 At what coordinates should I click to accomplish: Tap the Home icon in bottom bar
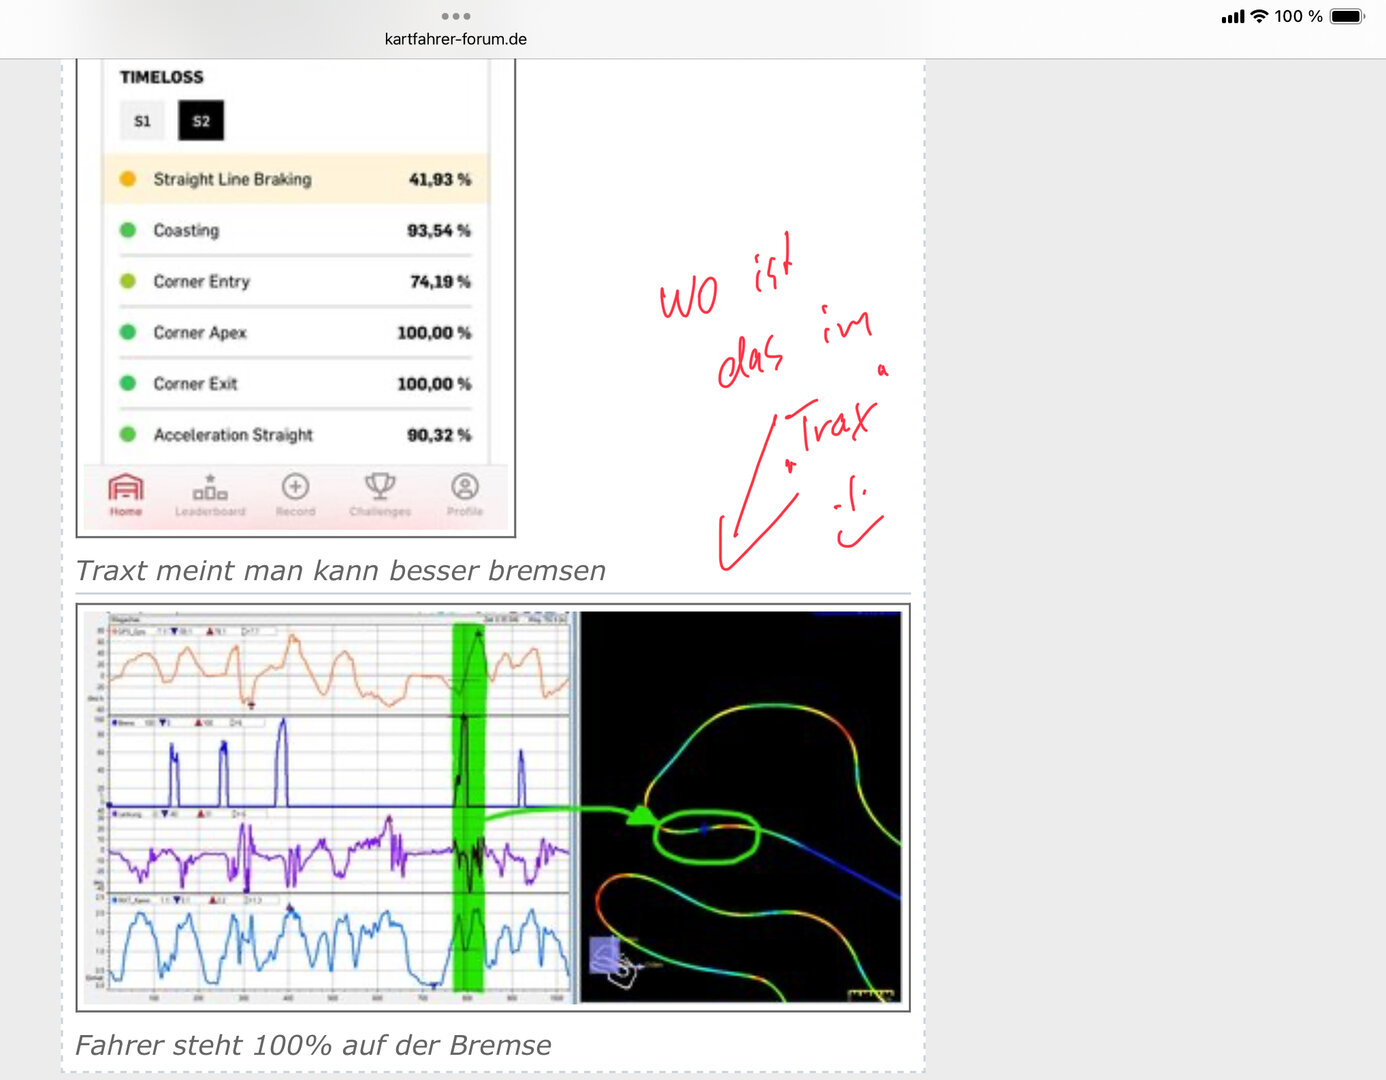click(x=126, y=494)
